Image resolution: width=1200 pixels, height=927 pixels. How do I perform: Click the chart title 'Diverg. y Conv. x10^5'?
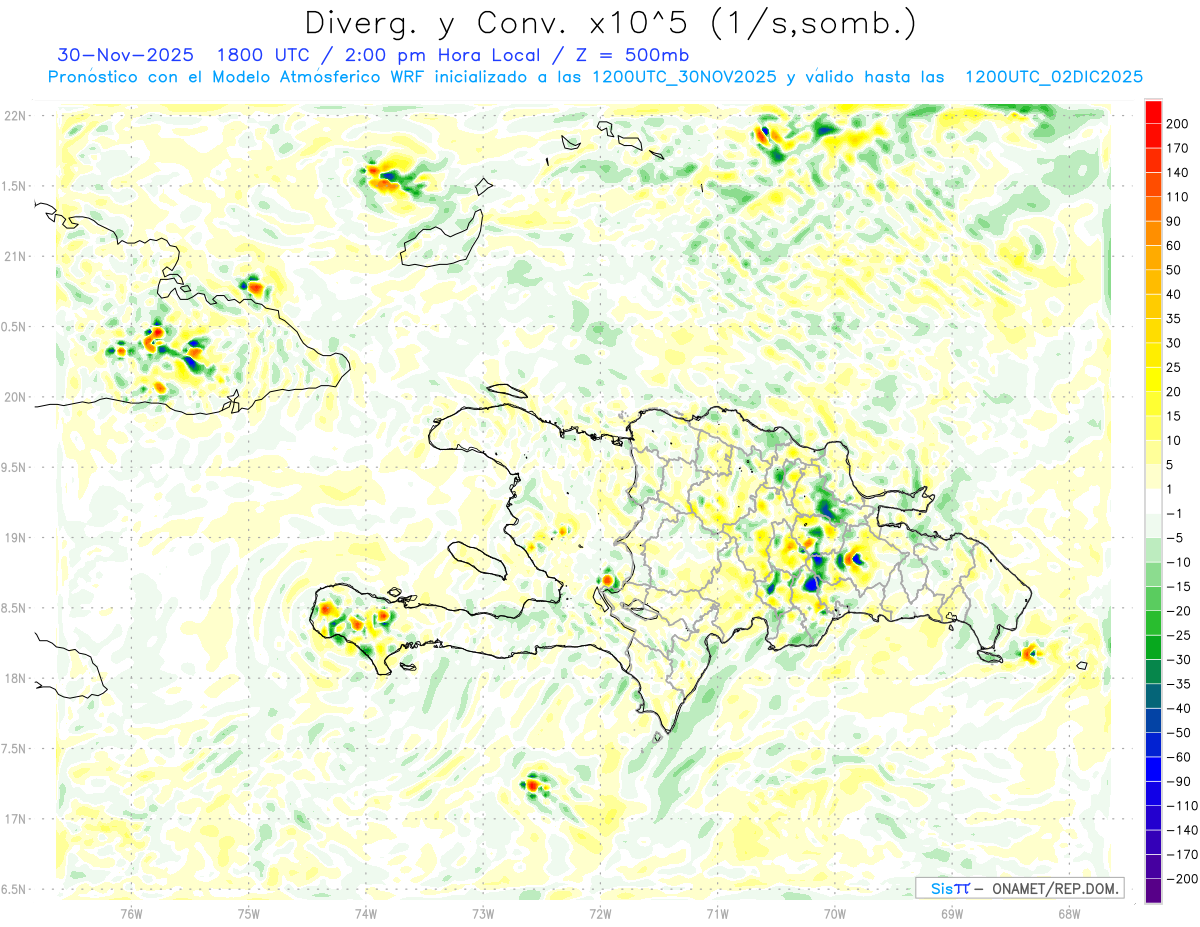[504, 22]
